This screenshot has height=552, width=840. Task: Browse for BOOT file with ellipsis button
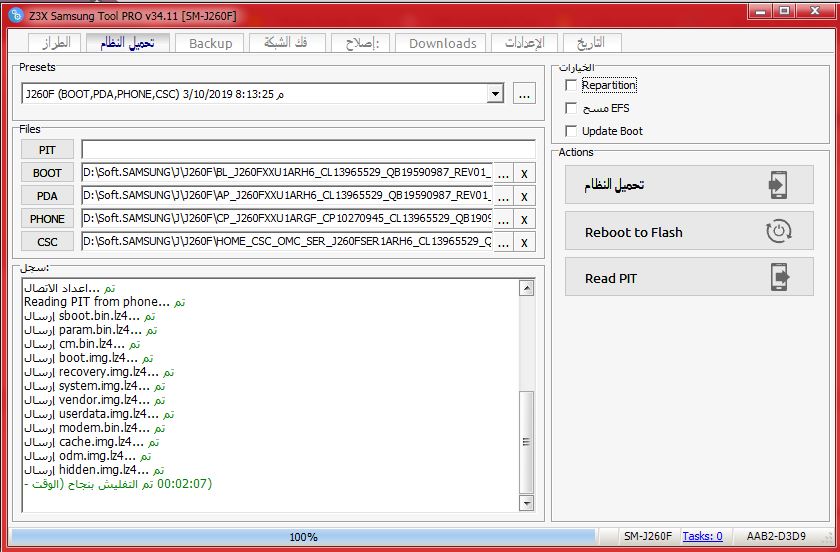pyautogui.click(x=503, y=174)
